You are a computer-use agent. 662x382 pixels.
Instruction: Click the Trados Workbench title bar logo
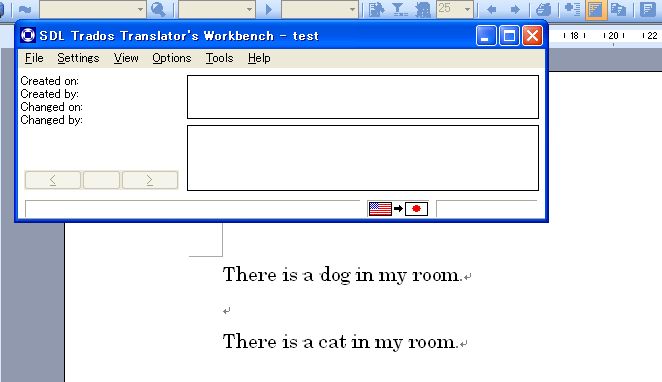28,35
